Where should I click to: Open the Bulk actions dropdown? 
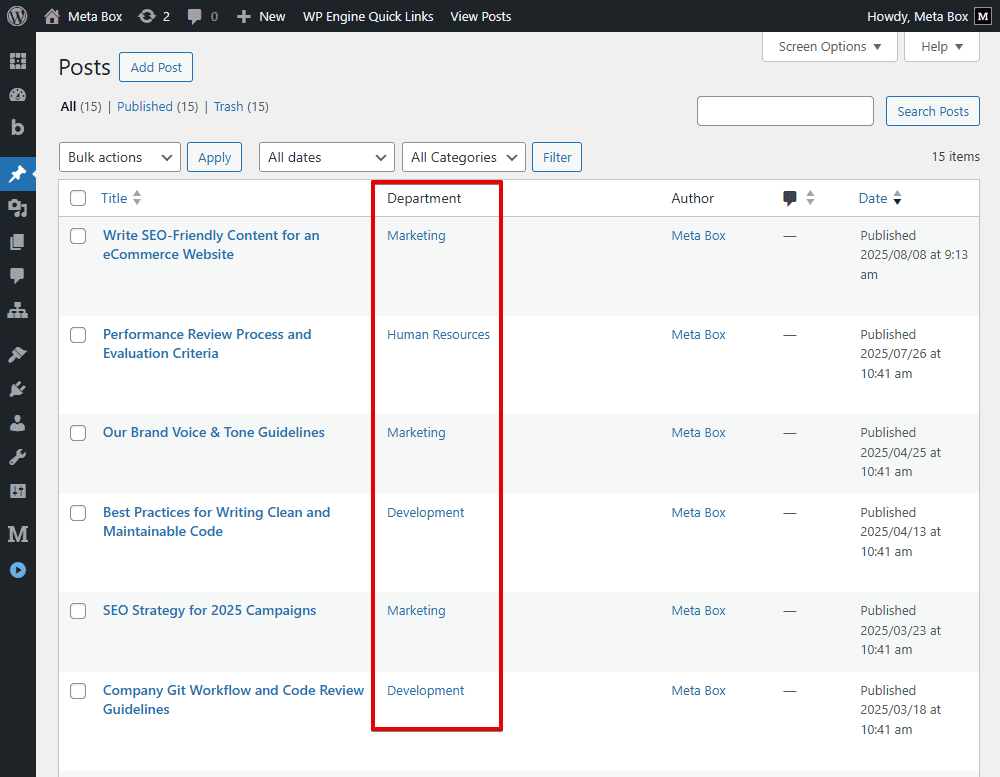[119, 157]
